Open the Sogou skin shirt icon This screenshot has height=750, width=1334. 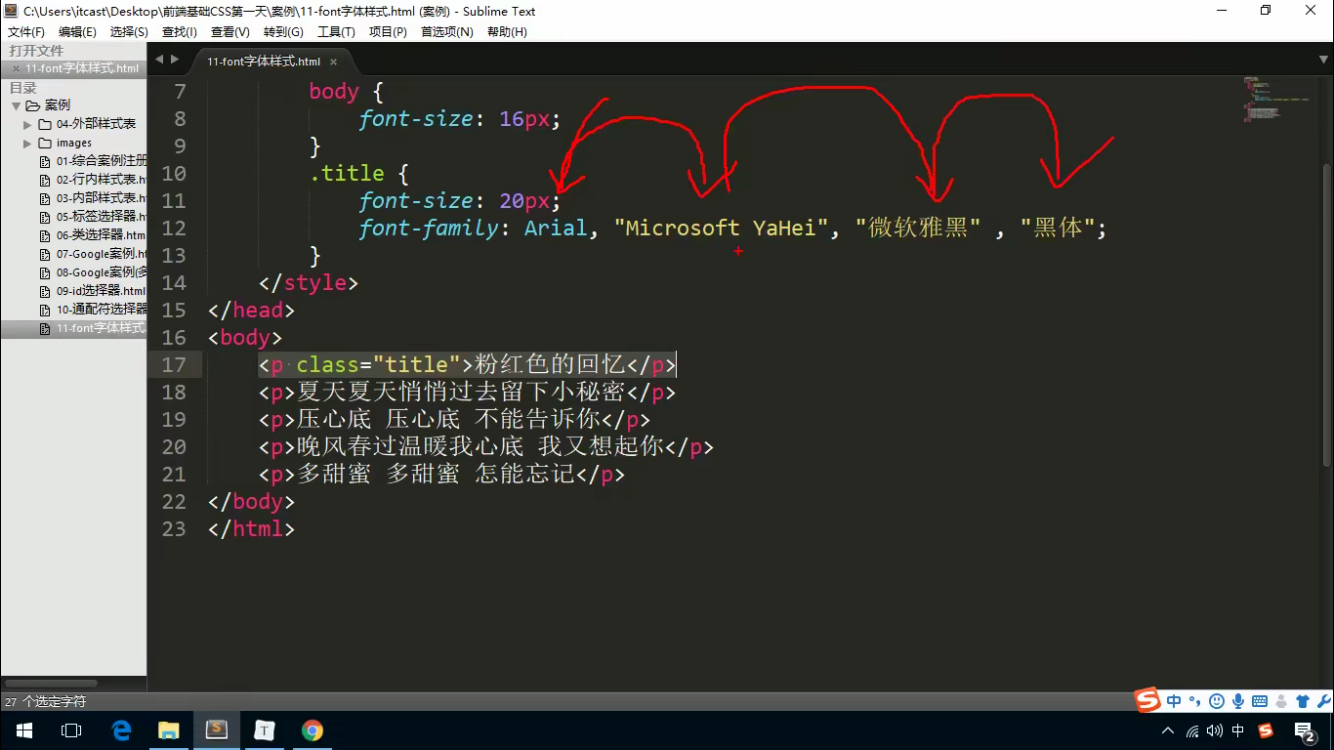(x=1302, y=702)
